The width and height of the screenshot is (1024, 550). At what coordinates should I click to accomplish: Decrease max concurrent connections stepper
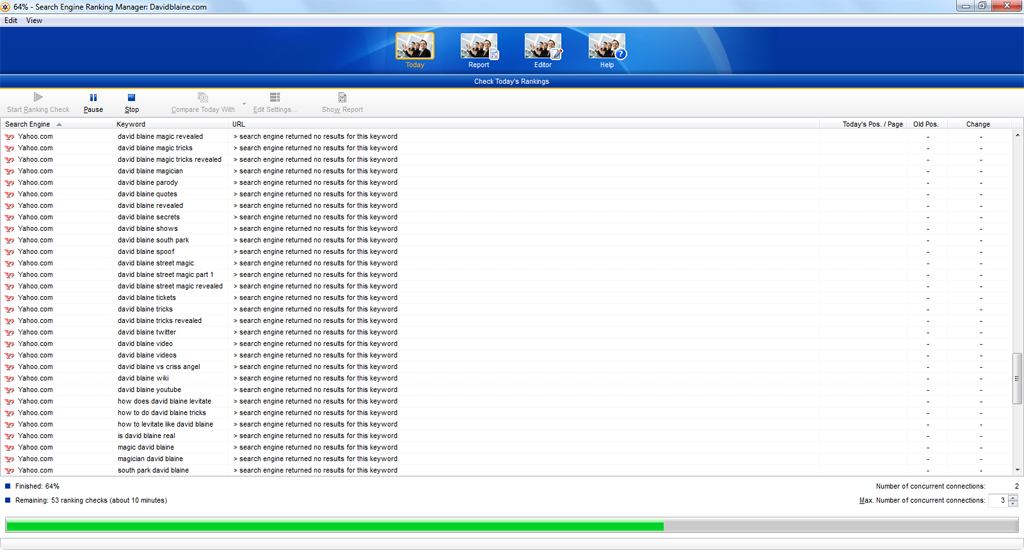tap(1013, 504)
